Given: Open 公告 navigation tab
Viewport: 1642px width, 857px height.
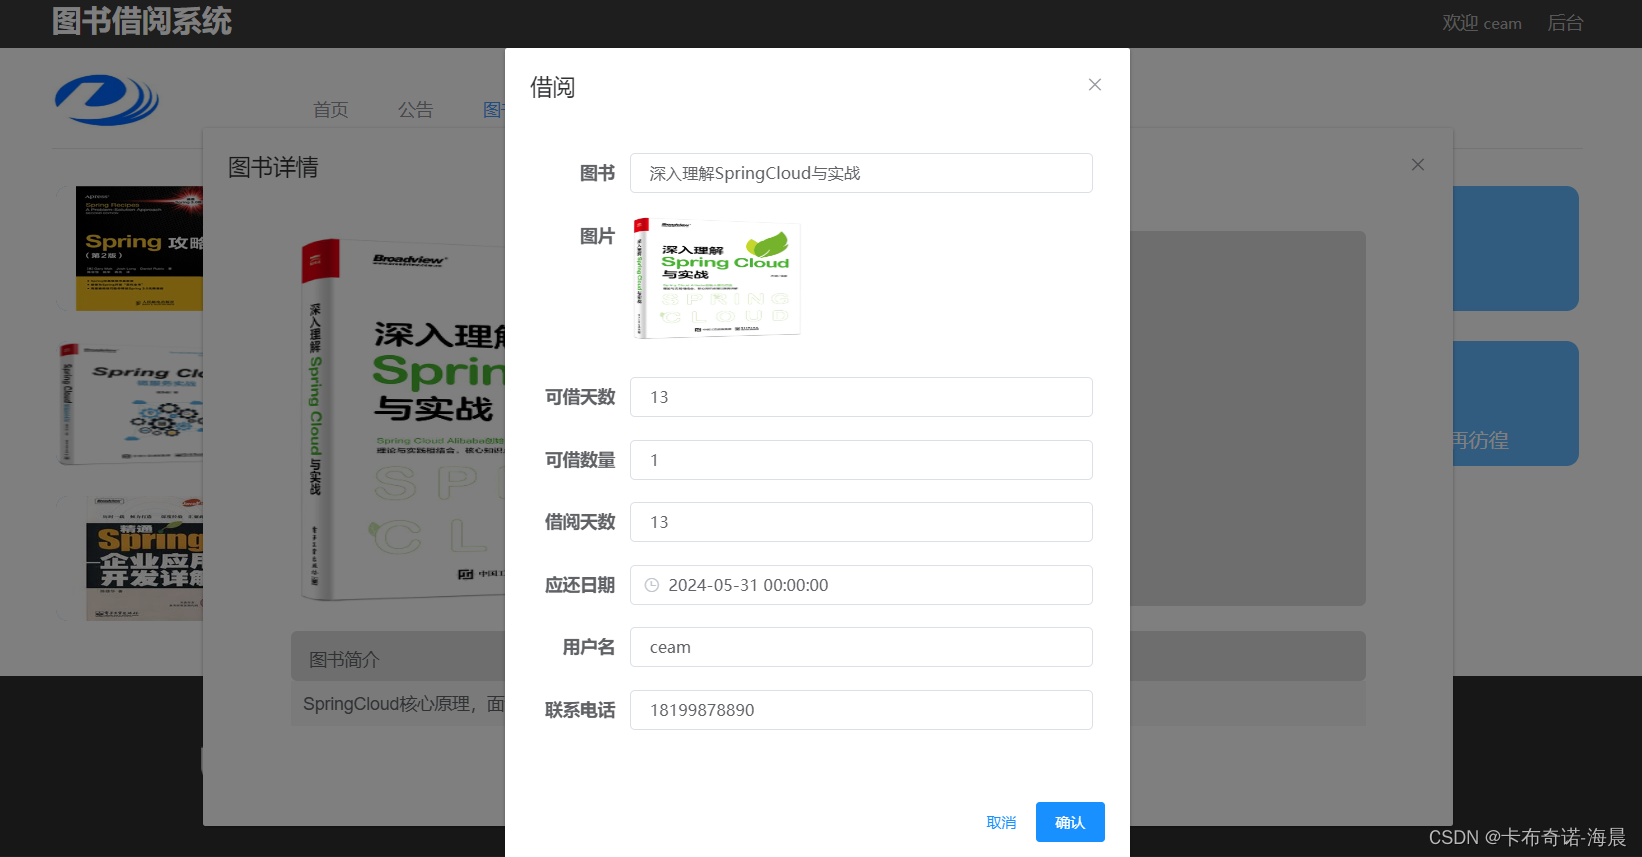Looking at the screenshot, I should (416, 110).
